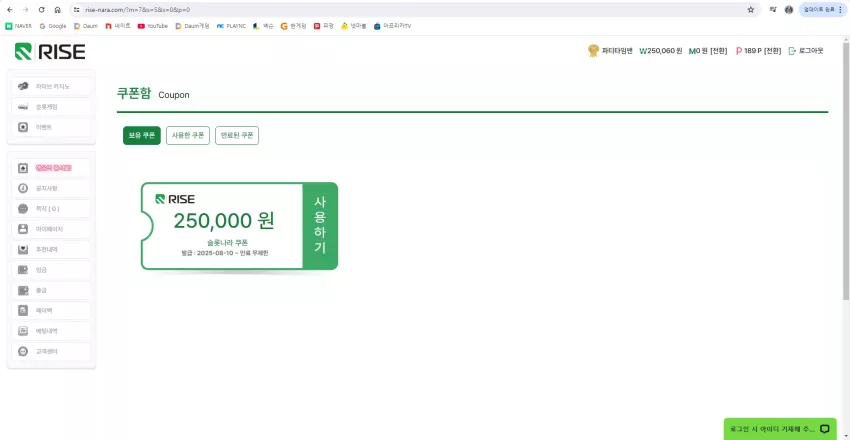Screen dimensions: 850x440
Task: Click the 189 P [전환] conversion link
Action: 758,51
